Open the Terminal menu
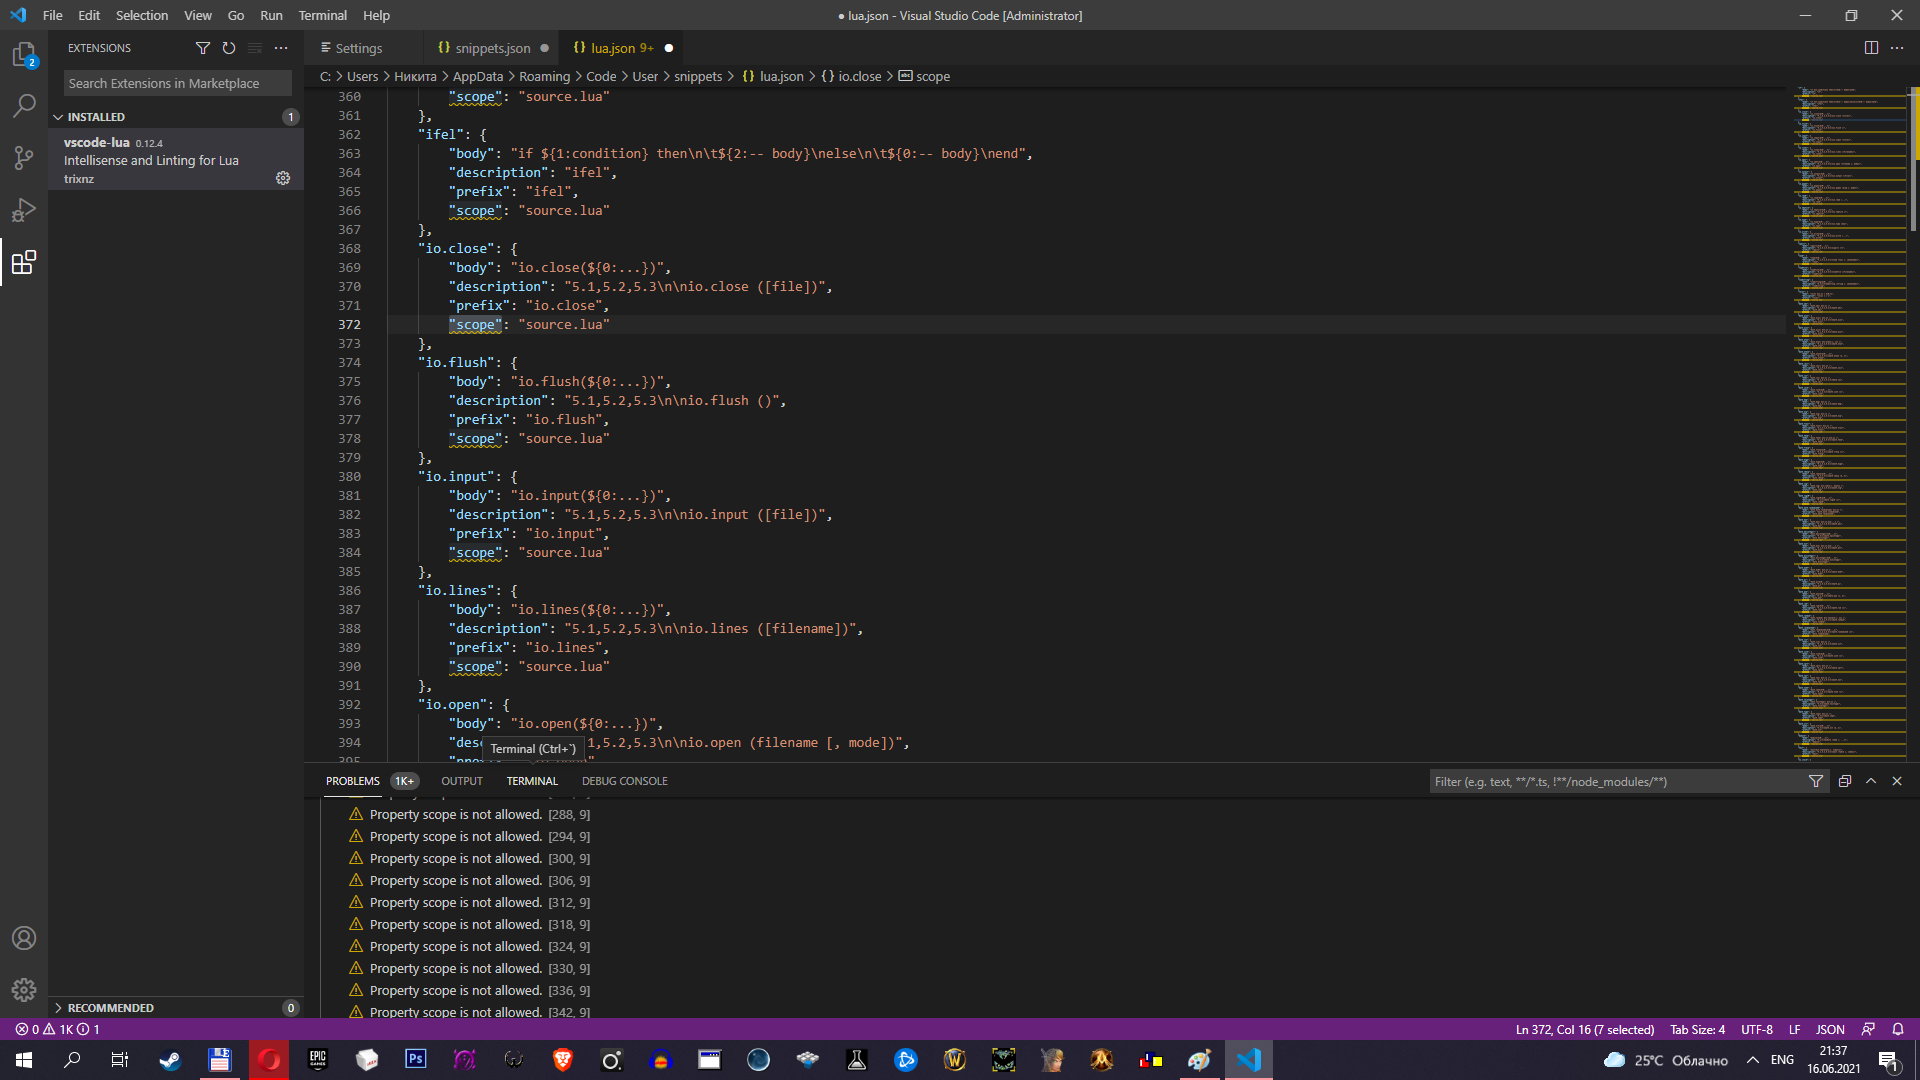Viewport: 1920px width, 1080px height. [x=322, y=15]
